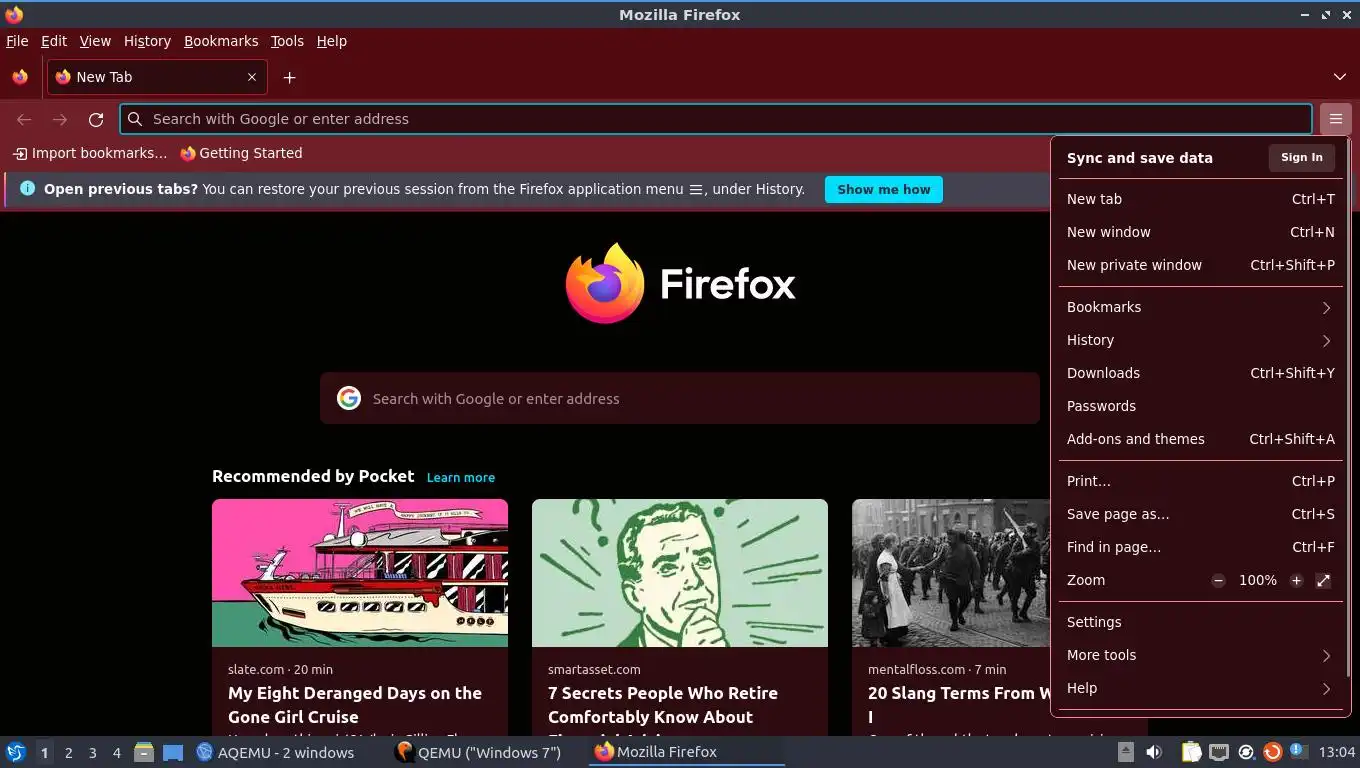Open Settings from the application menu
Viewport: 1360px width, 768px height.
coord(1200,622)
